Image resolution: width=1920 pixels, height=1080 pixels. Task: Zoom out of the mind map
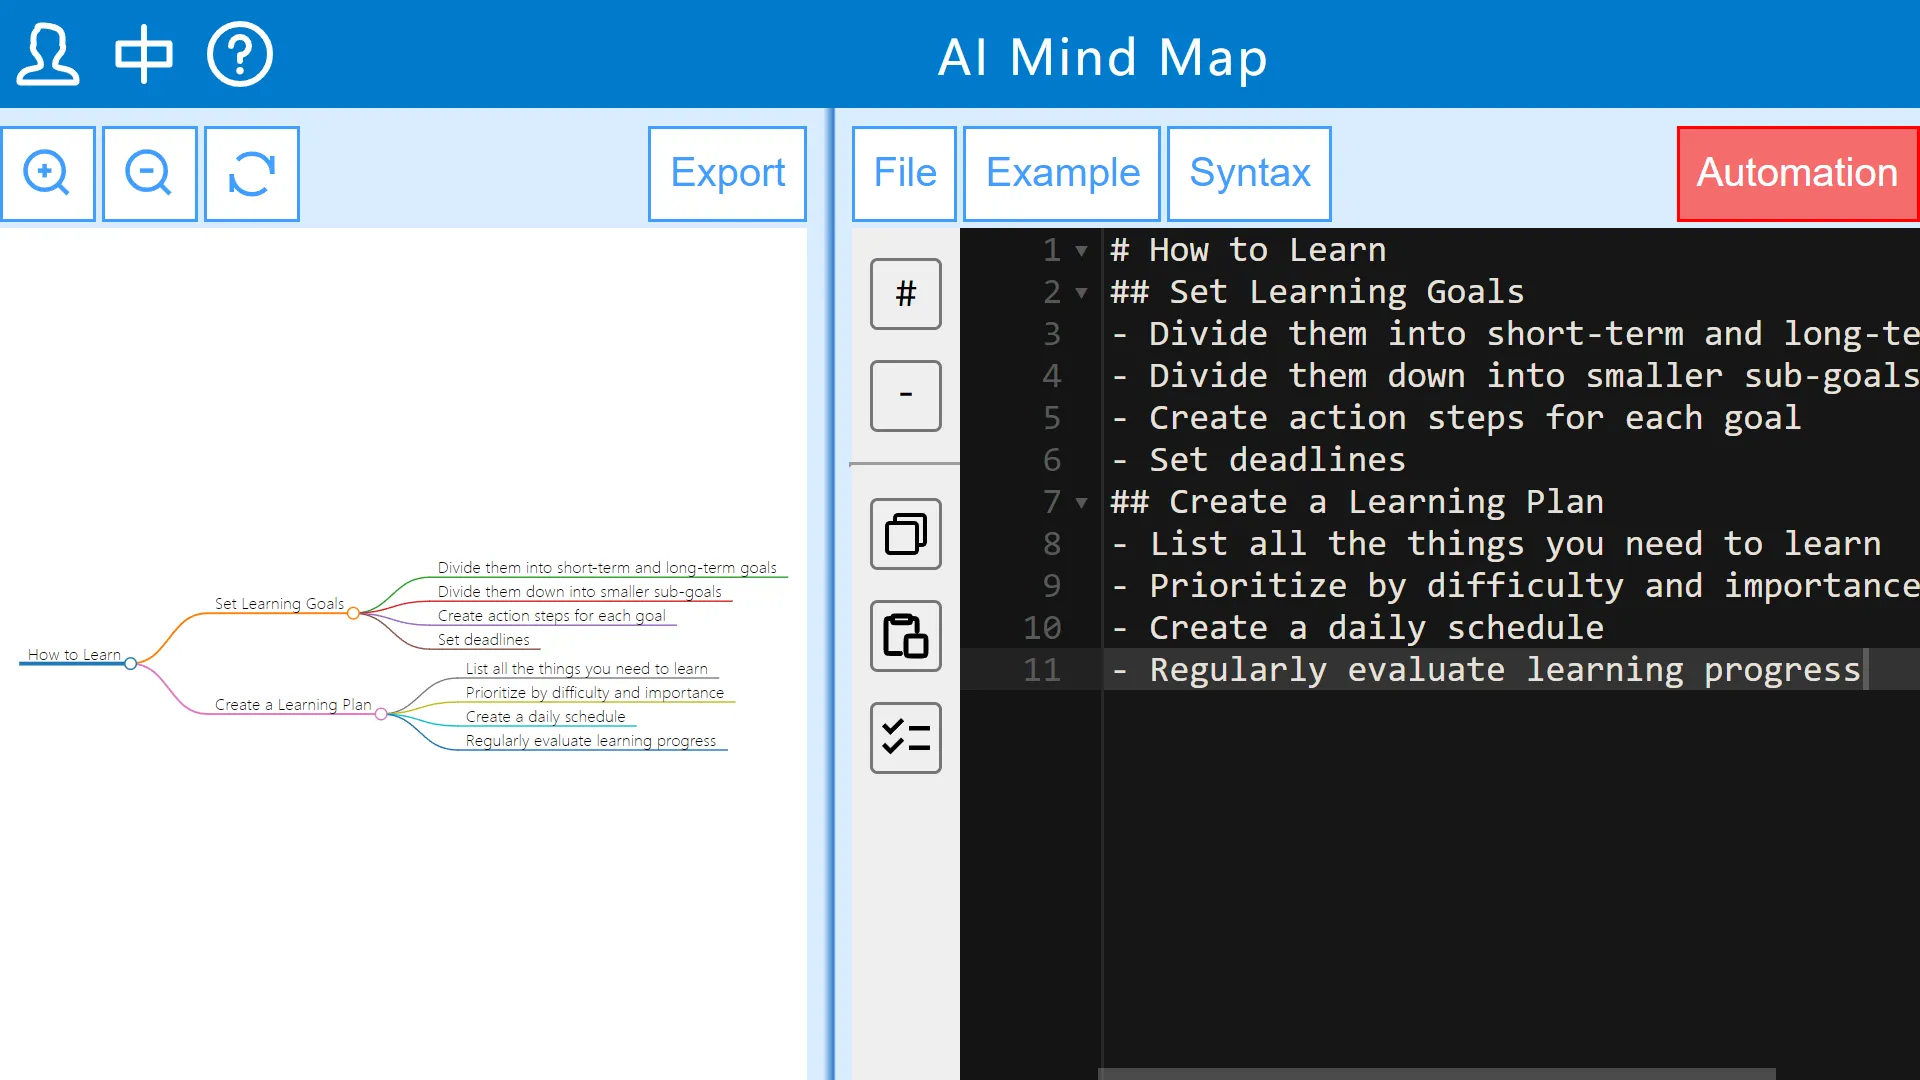(x=149, y=173)
